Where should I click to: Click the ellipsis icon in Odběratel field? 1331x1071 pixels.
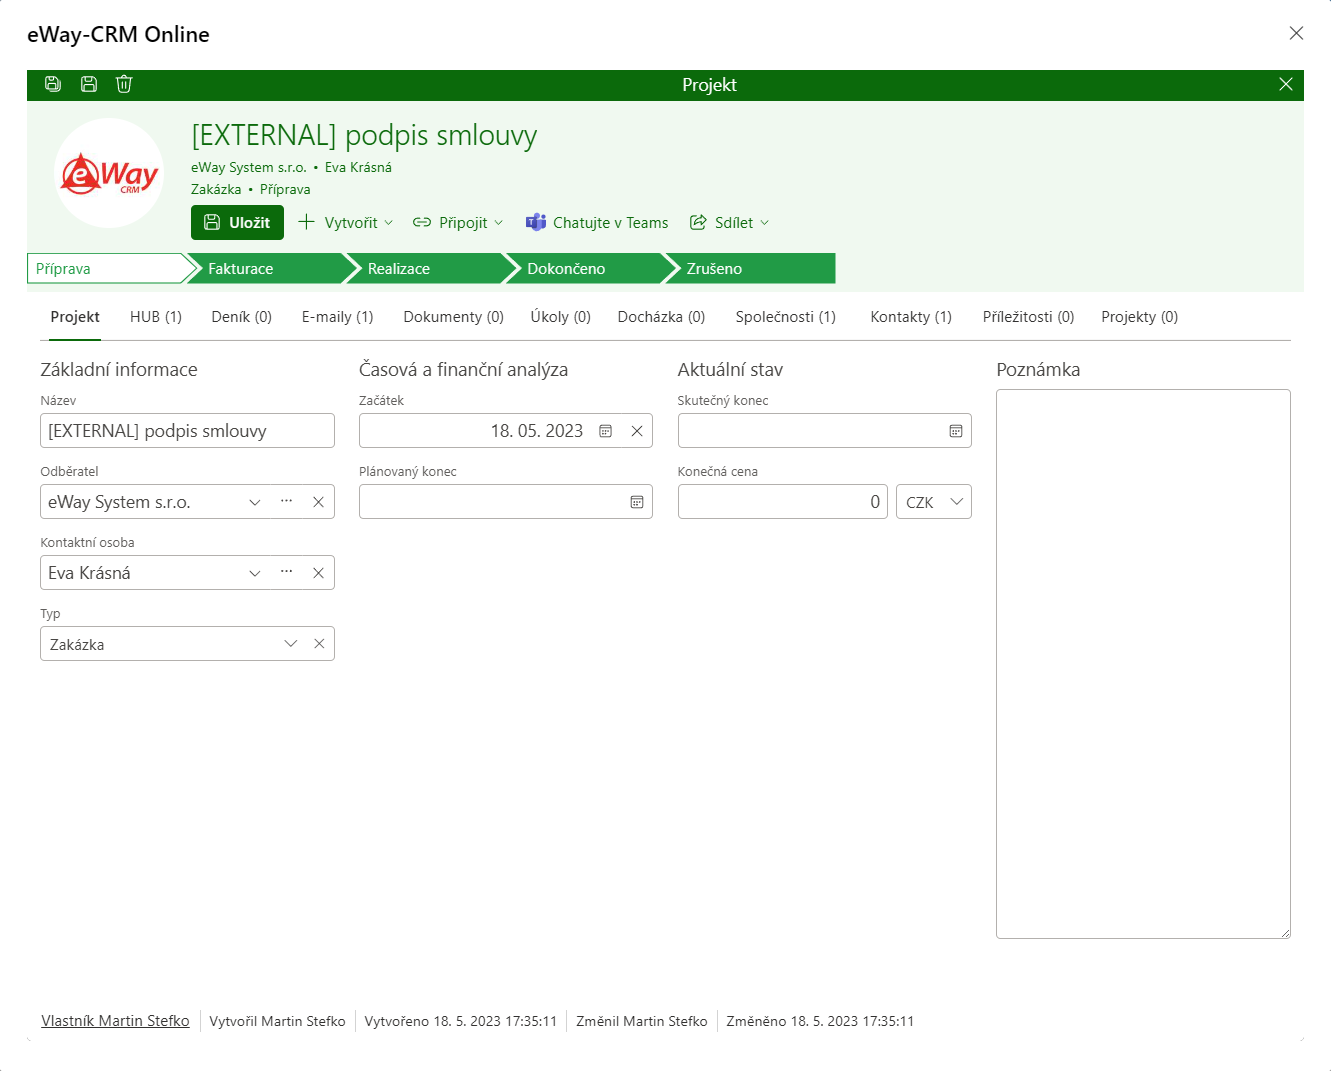tap(287, 501)
